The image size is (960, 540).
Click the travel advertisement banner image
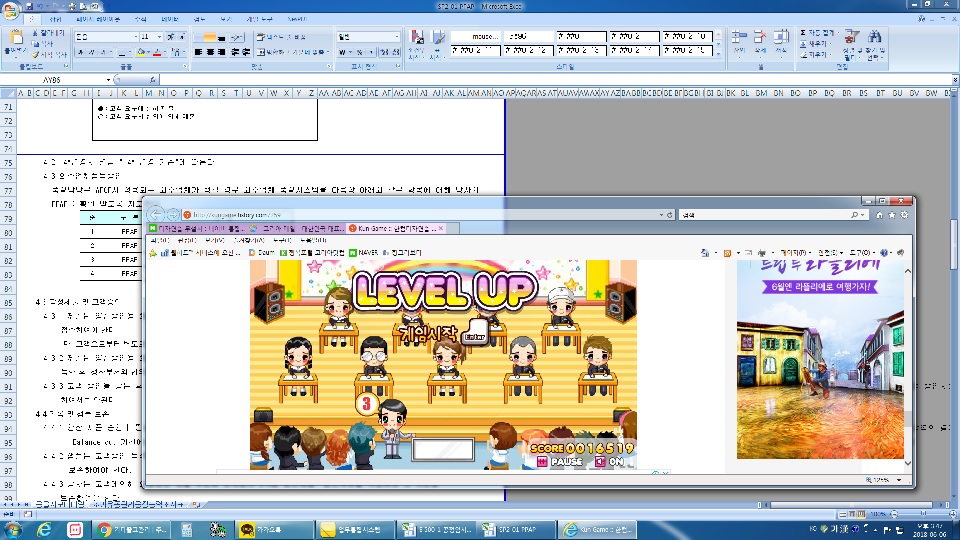820,359
